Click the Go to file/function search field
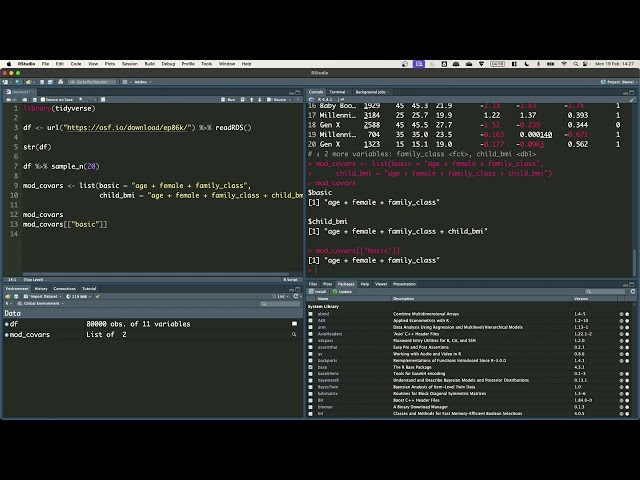Viewport: 640px width, 480px height. [x=91, y=82]
